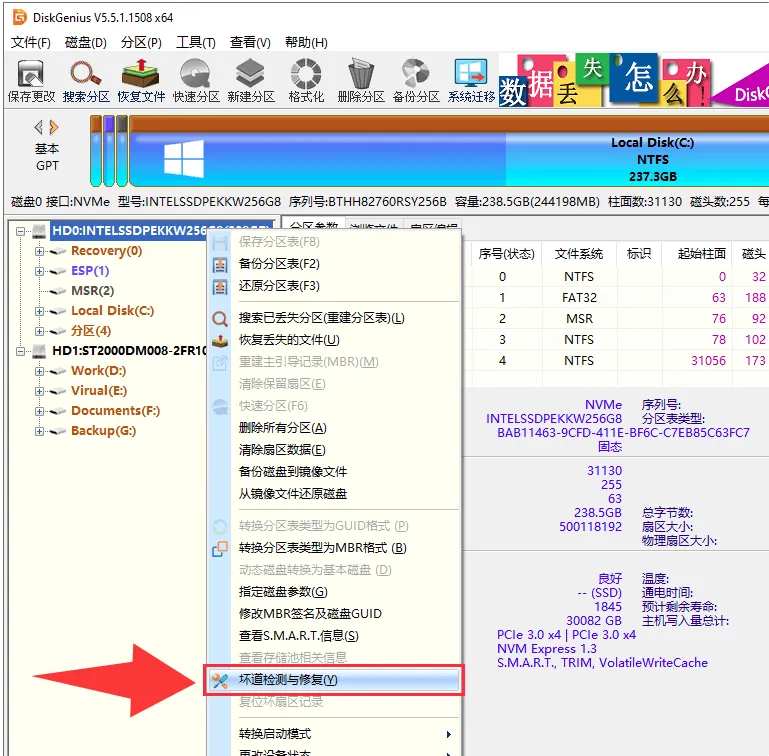Open the 磁盘(D) menu
The image size is (769, 756).
[x=86, y=43]
